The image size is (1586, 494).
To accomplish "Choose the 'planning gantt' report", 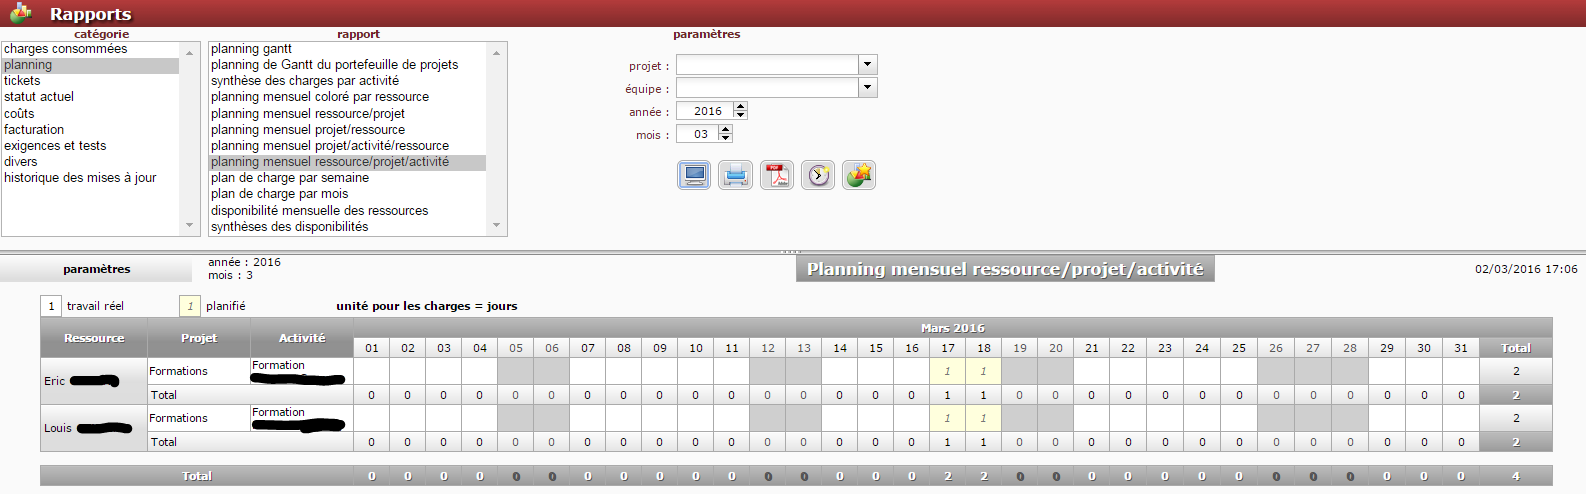I will pos(347,49).
